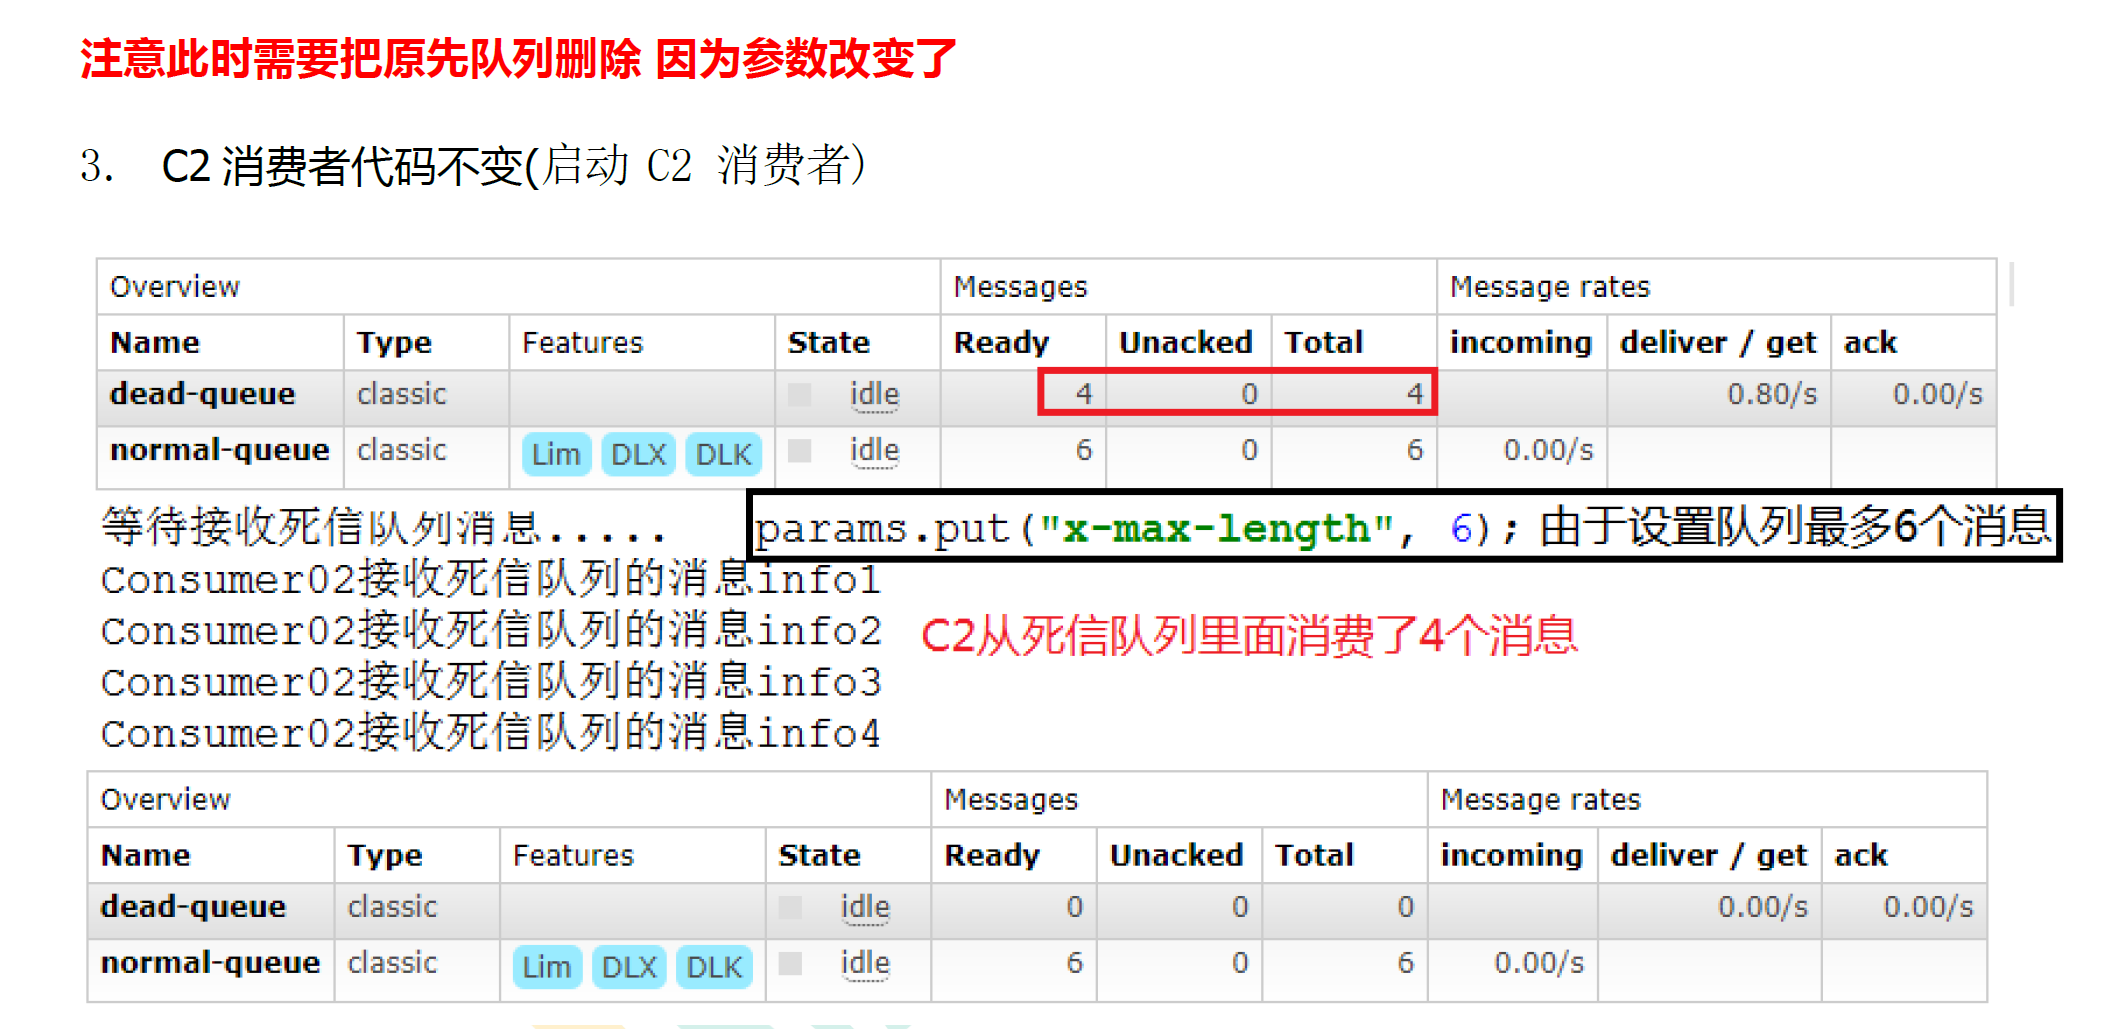Image resolution: width=2109 pixels, height=1029 pixels.
Task: Click Overview group header in upper table
Action: pos(175,288)
